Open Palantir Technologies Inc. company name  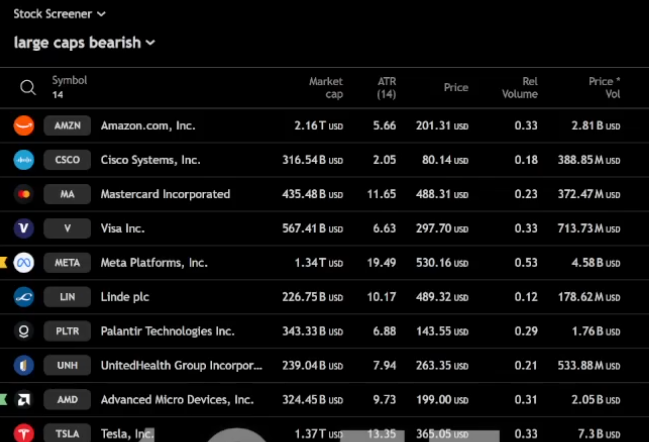[167, 331]
